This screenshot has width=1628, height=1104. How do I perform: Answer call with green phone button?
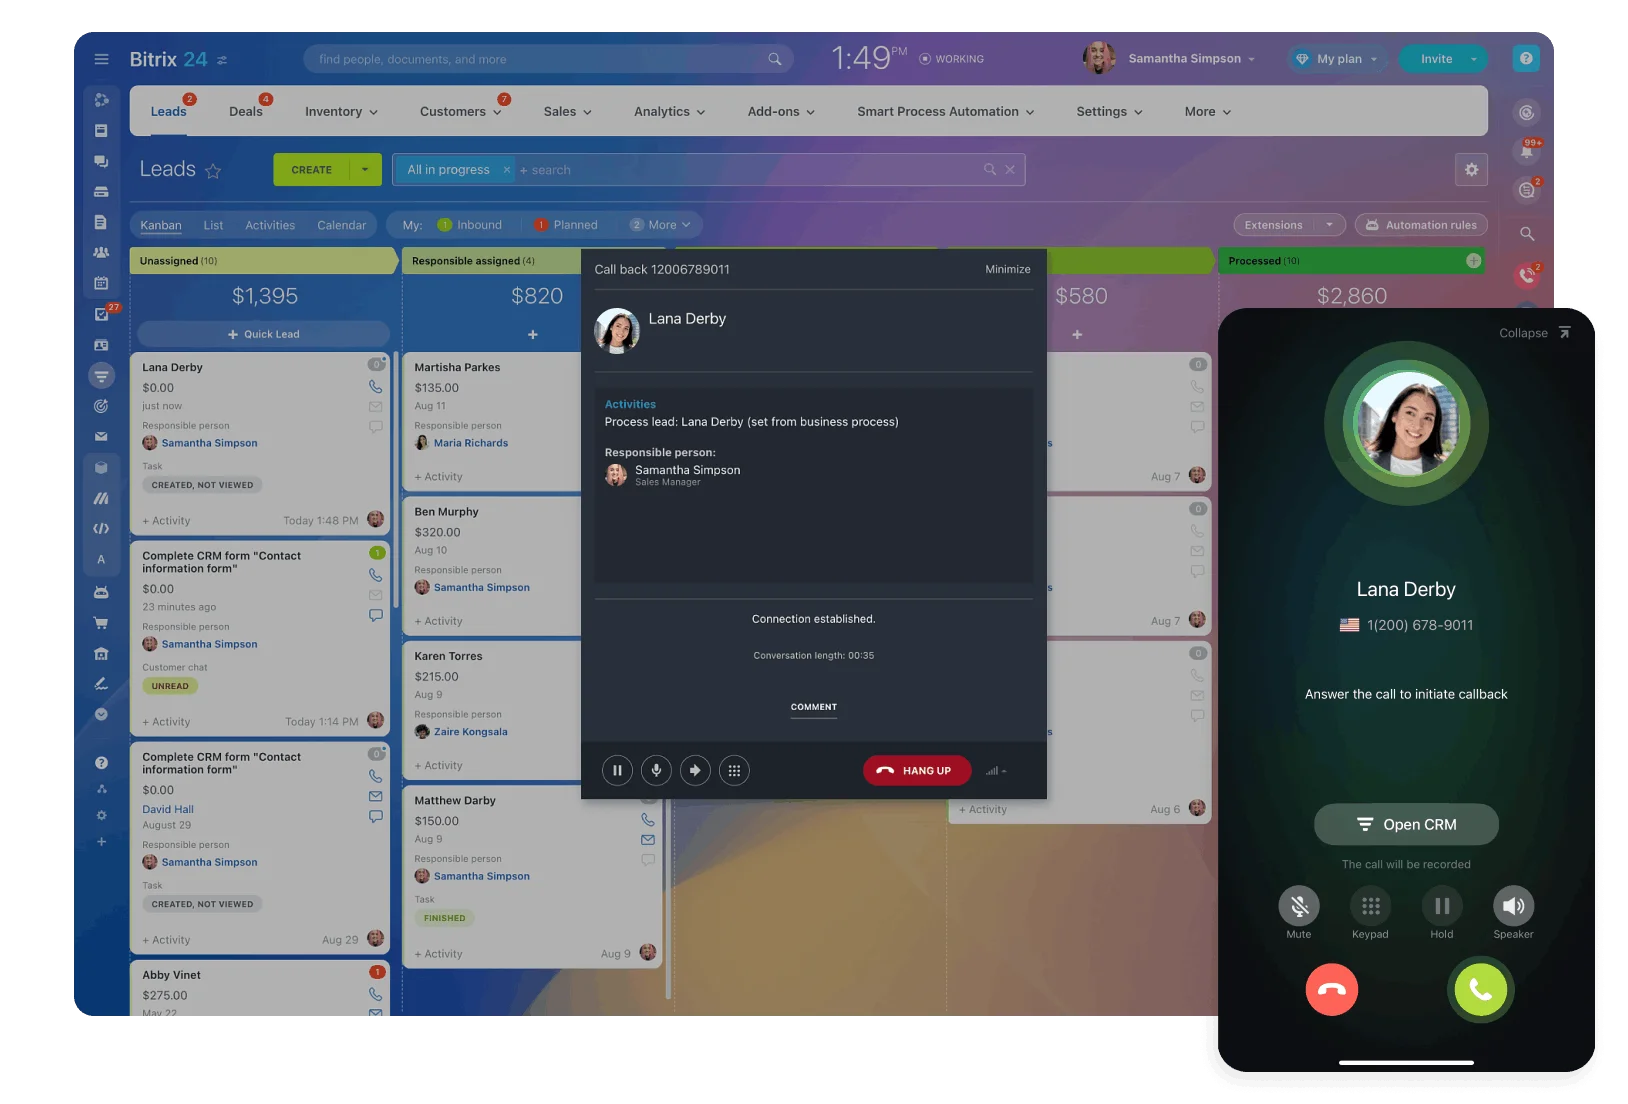pyautogui.click(x=1481, y=990)
